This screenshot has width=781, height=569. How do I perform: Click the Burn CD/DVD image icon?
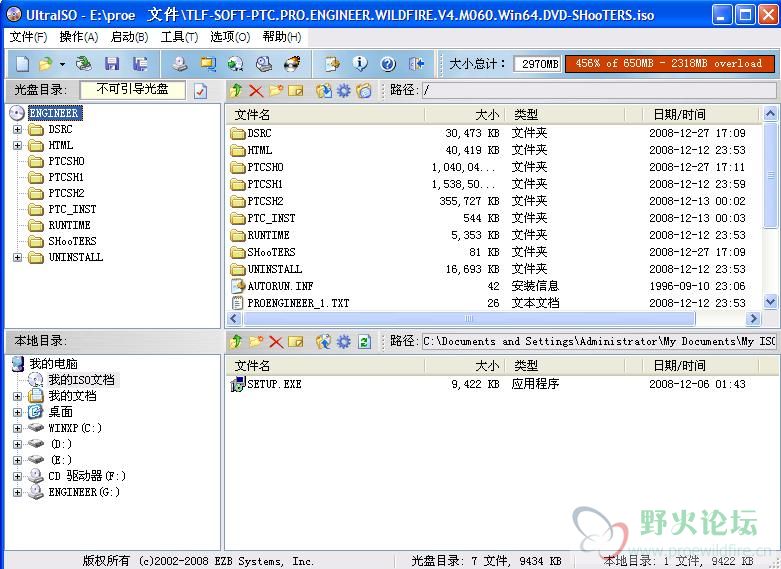pos(292,64)
